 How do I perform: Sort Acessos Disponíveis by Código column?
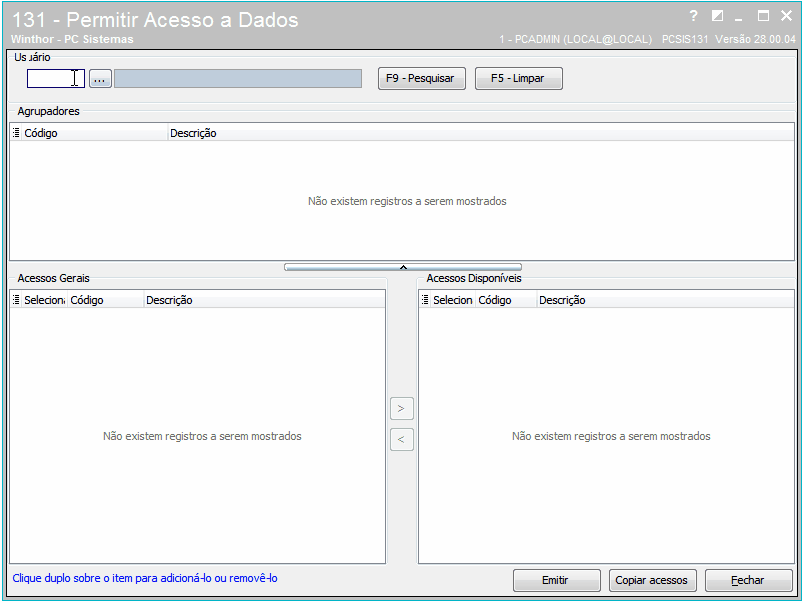[x=506, y=300]
